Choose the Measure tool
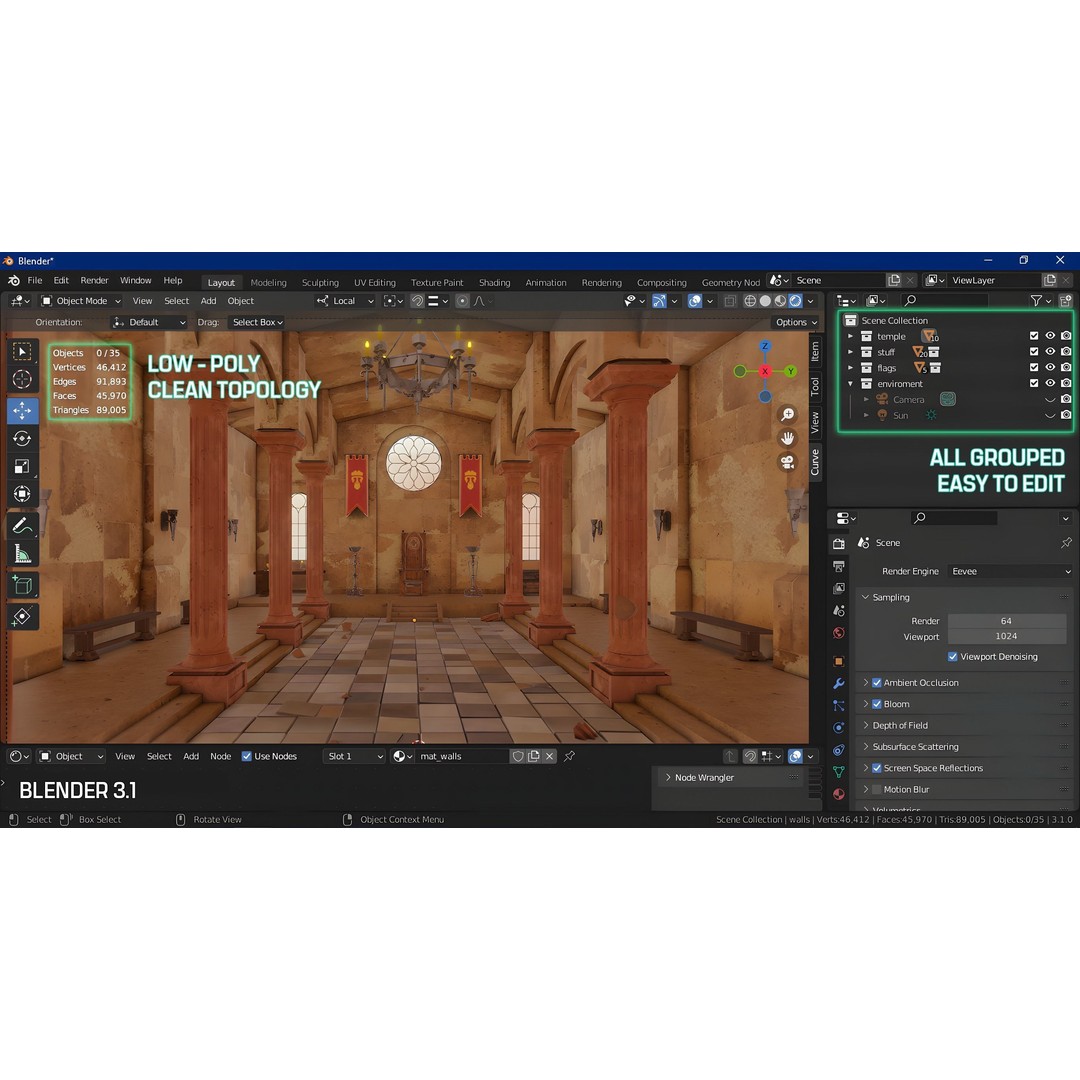This screenshot has width=1080, height=1080. click(22, 553)
